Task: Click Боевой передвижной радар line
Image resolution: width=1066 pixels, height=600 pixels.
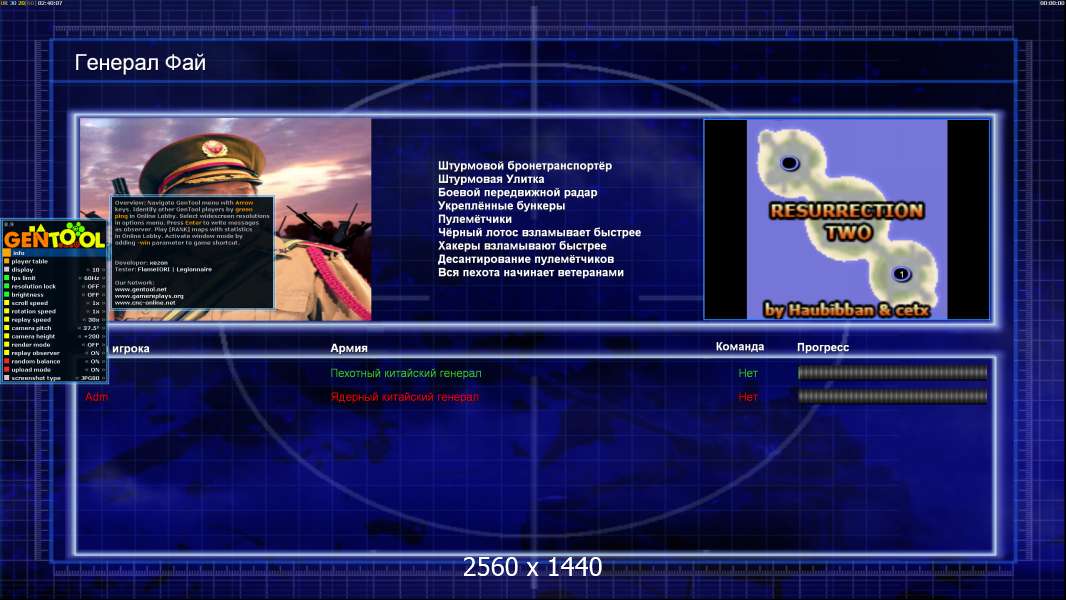Action: pos(517,192)
